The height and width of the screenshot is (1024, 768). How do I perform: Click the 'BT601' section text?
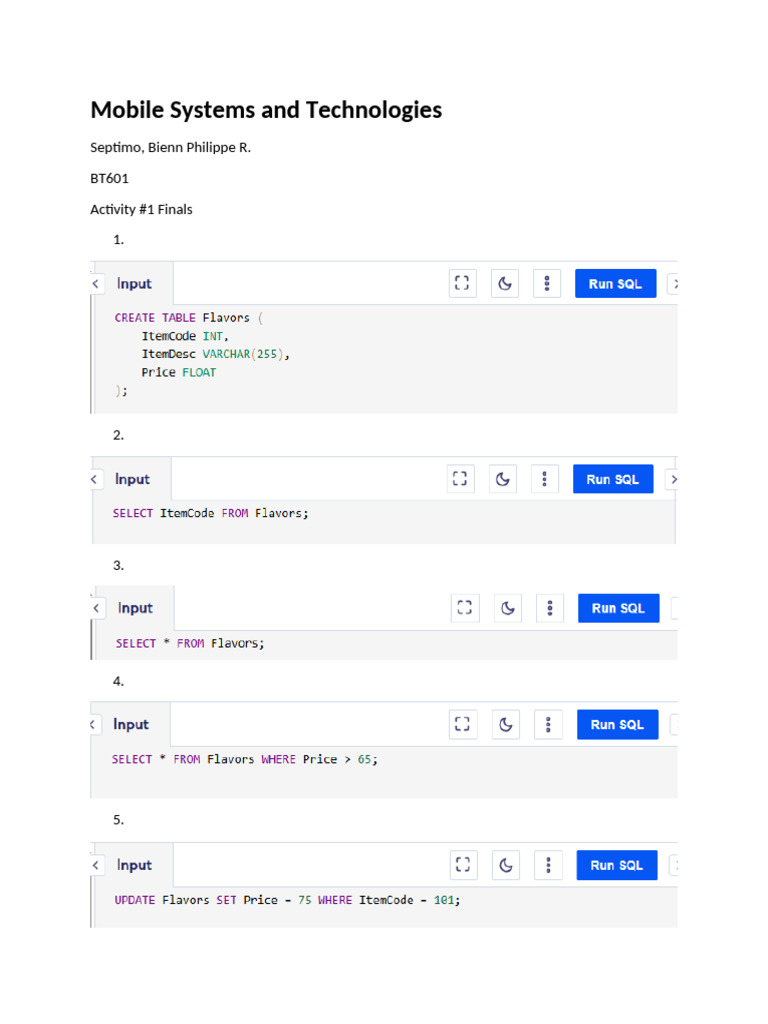coord(110,178)
